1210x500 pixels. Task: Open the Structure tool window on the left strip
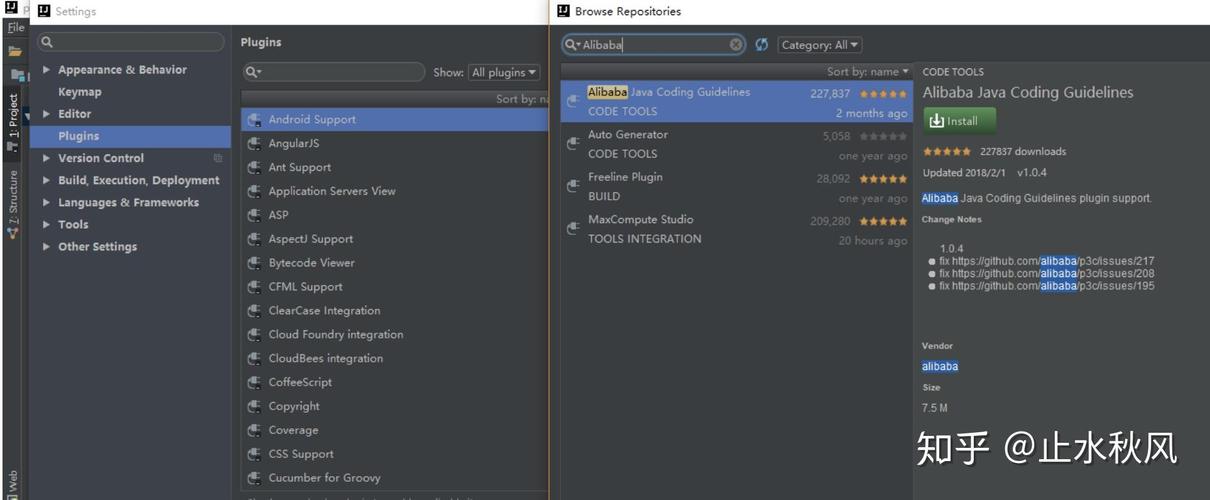click(x=13, y=205)
